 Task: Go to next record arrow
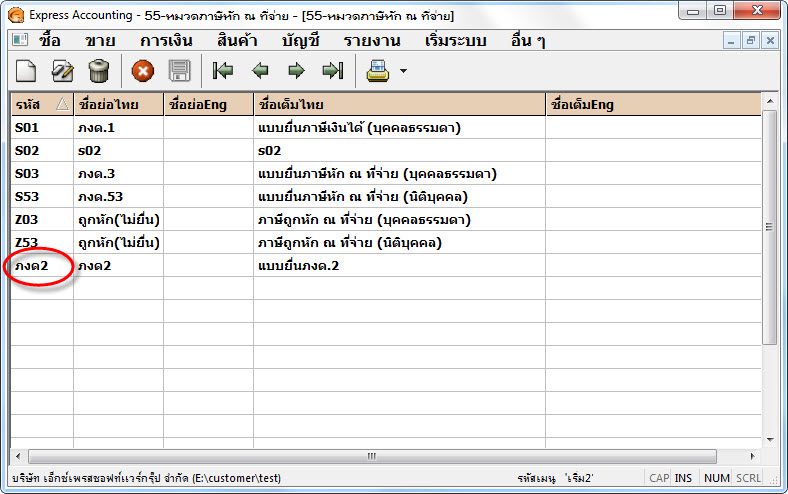296,71
